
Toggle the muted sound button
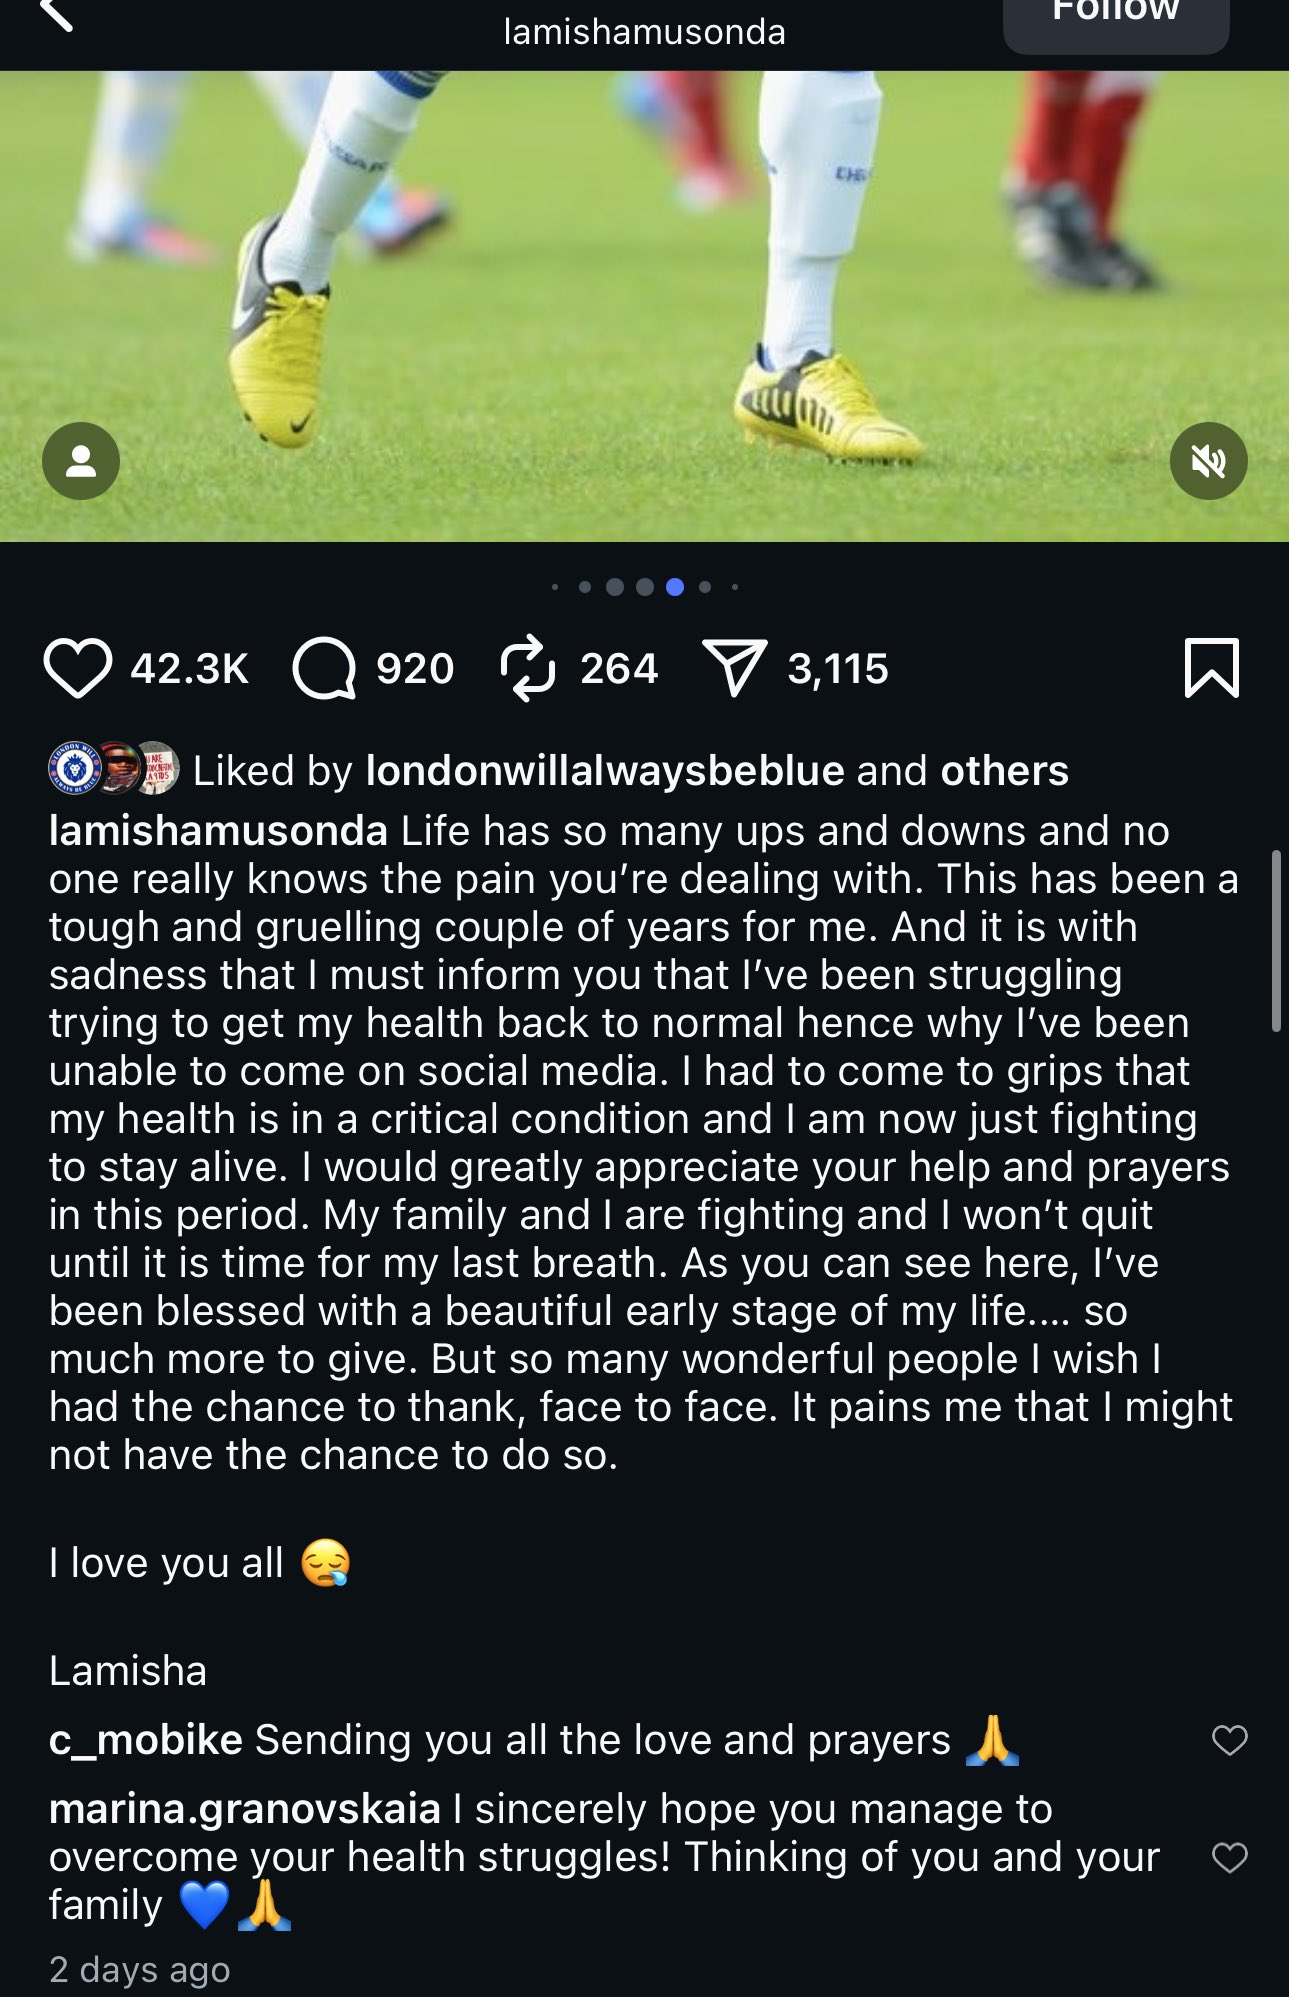click(x=1208, y=461)
